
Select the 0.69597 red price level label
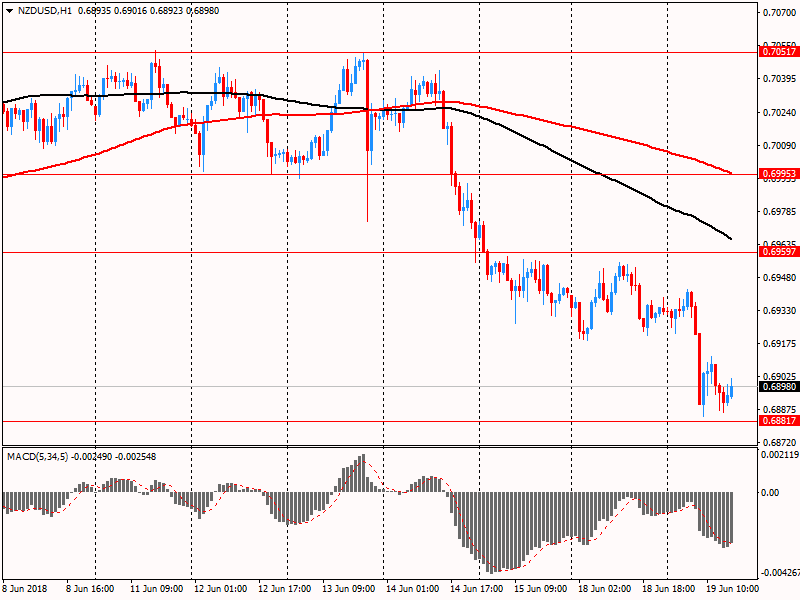(x=779, y=252)
